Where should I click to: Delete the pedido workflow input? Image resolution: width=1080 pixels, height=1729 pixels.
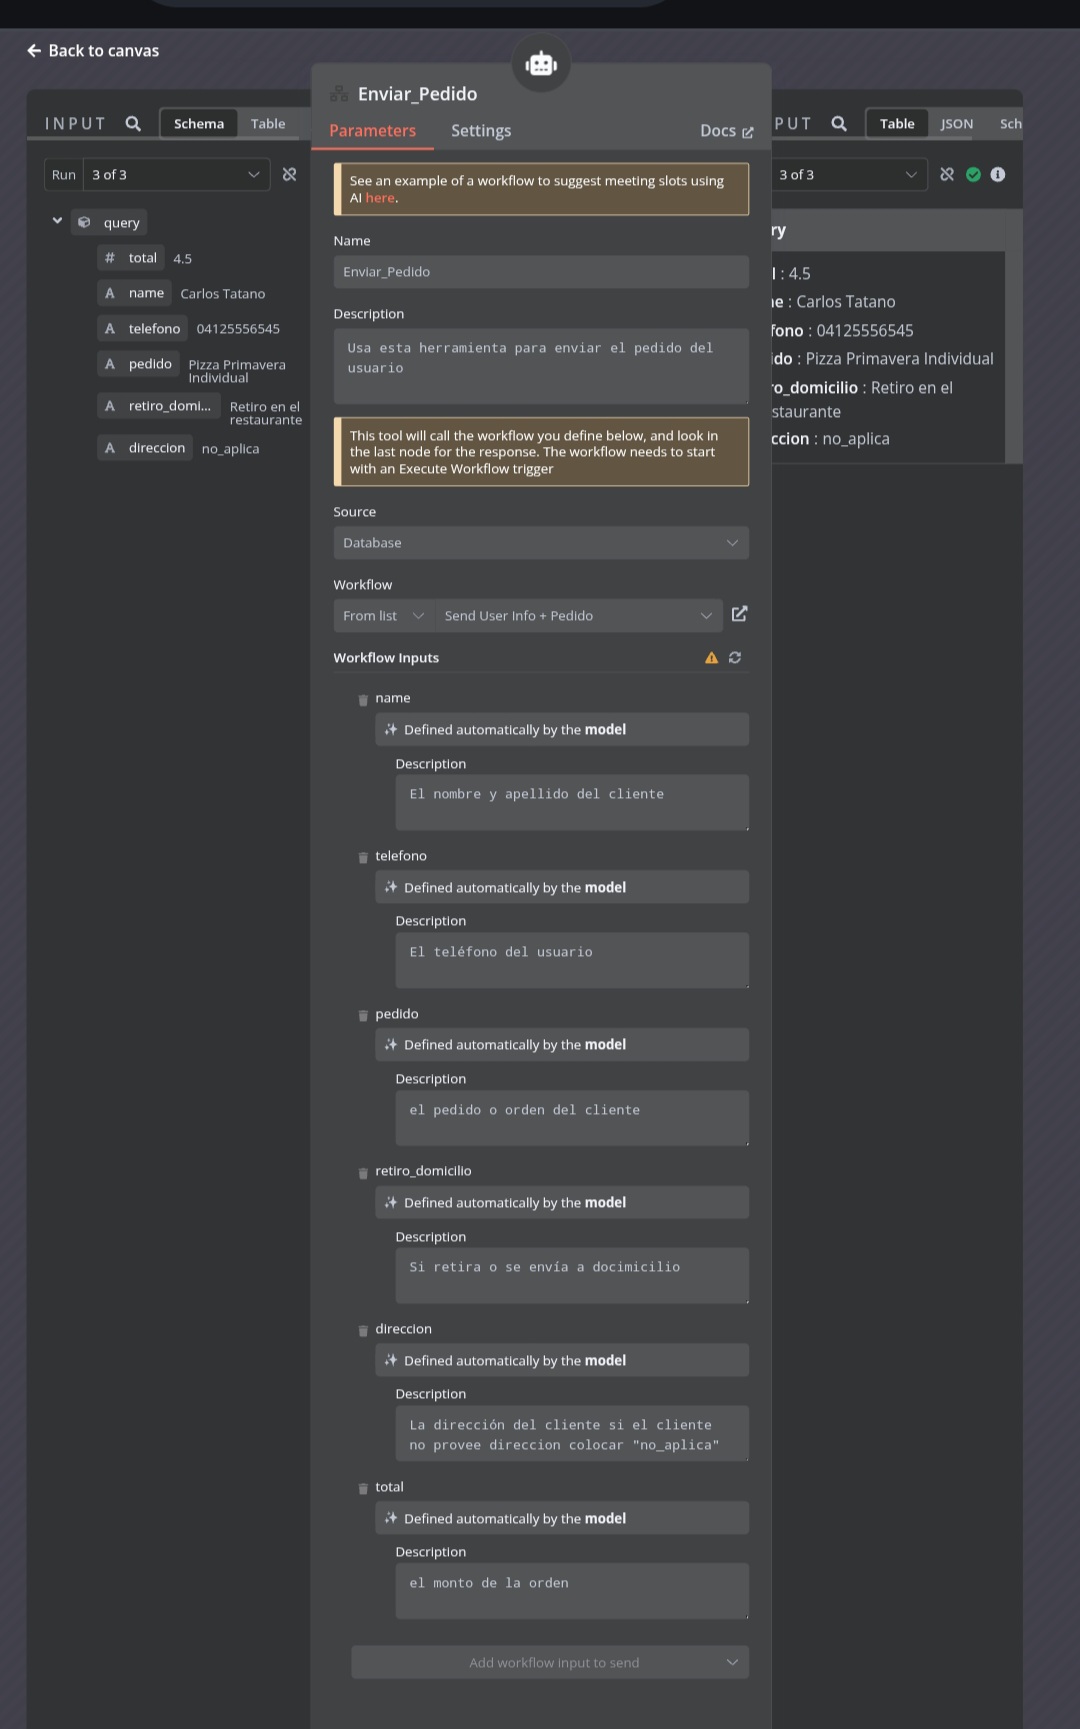pos(363,1016)
